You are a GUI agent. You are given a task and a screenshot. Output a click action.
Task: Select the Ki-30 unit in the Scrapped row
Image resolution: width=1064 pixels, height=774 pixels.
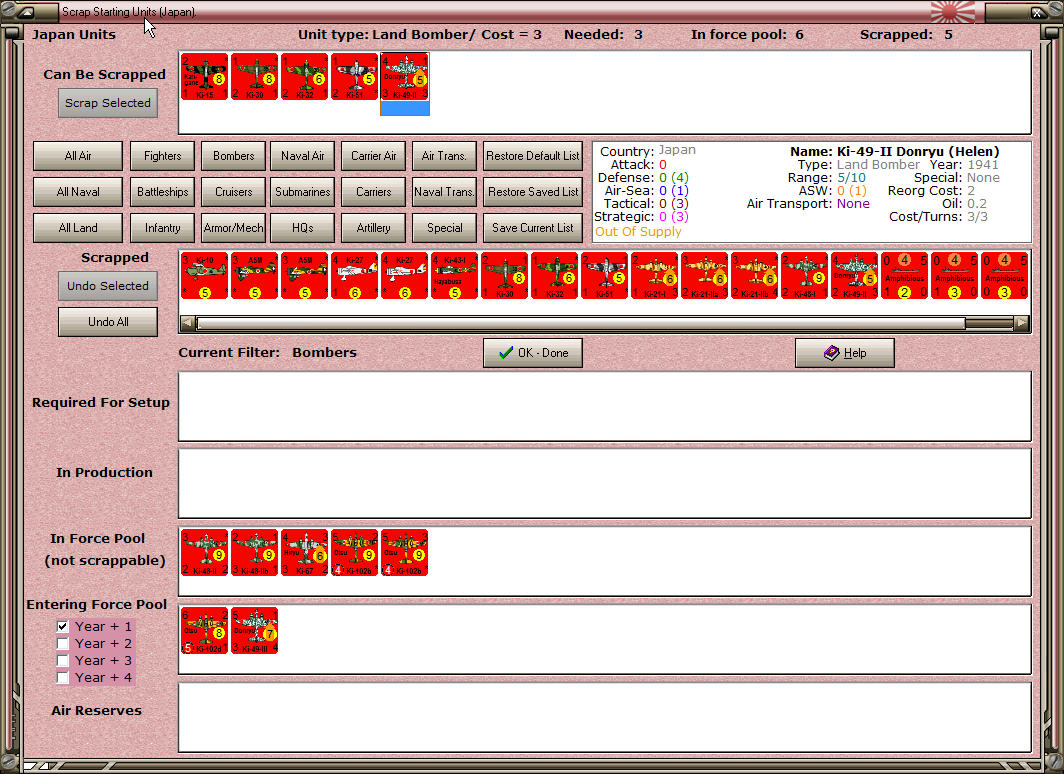pos(505,275)
